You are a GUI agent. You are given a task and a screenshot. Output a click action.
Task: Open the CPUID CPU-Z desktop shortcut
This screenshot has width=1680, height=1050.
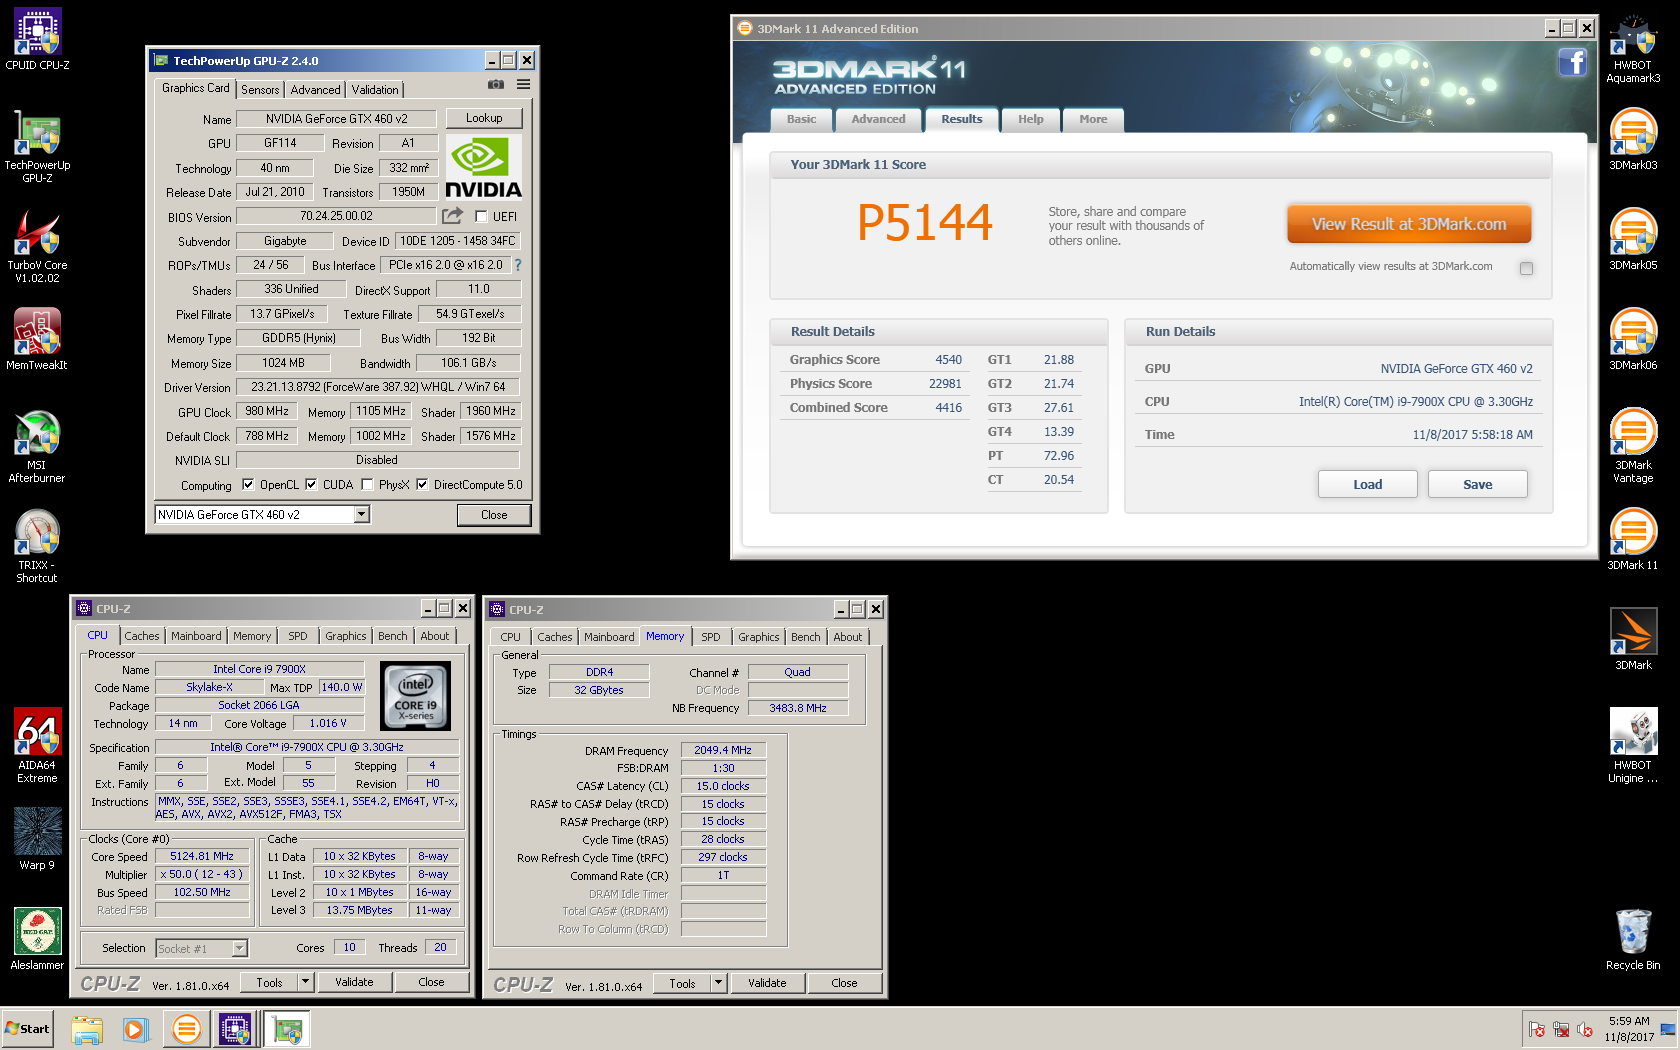click(37, 40)
